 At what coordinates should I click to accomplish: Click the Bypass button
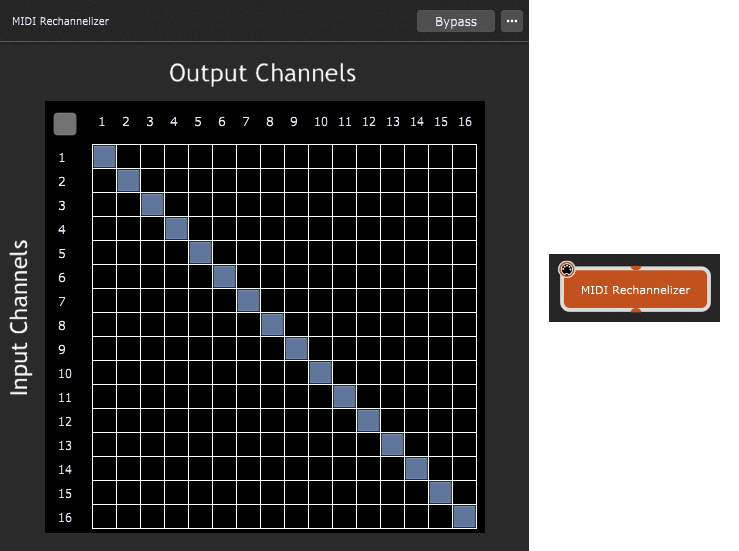click(455, 21)
